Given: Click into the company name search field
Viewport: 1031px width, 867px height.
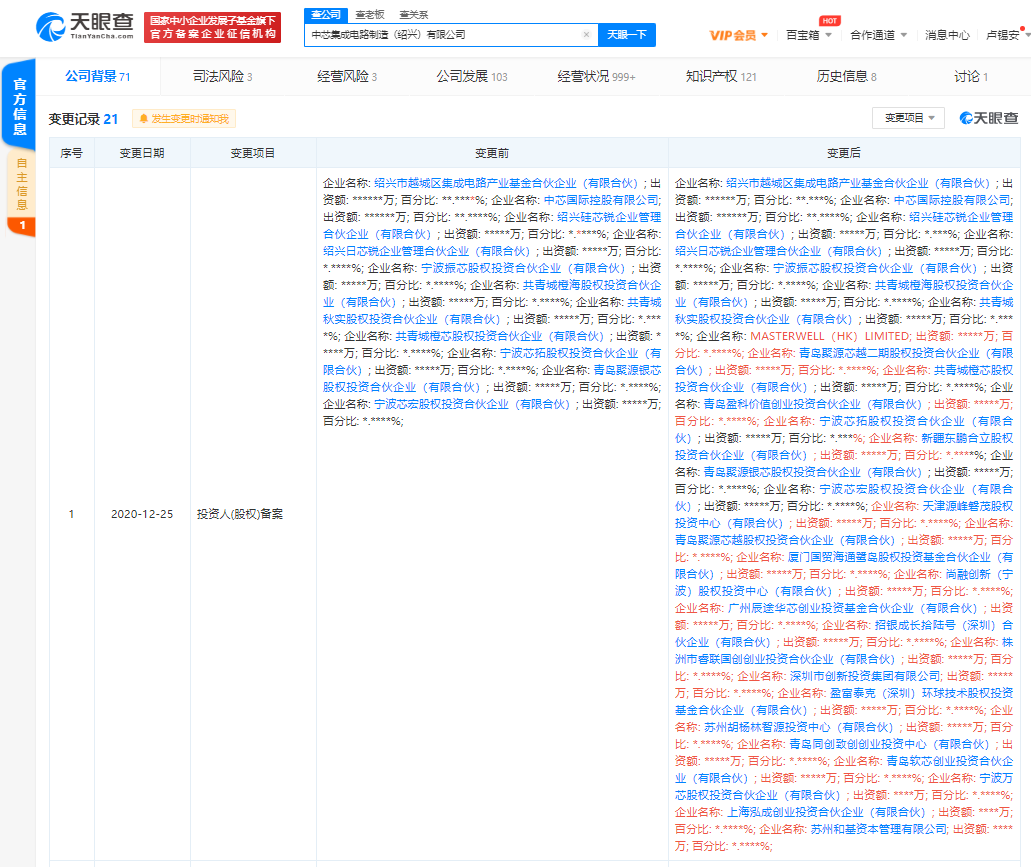Looking at the screenshot, I should [440, 35].
